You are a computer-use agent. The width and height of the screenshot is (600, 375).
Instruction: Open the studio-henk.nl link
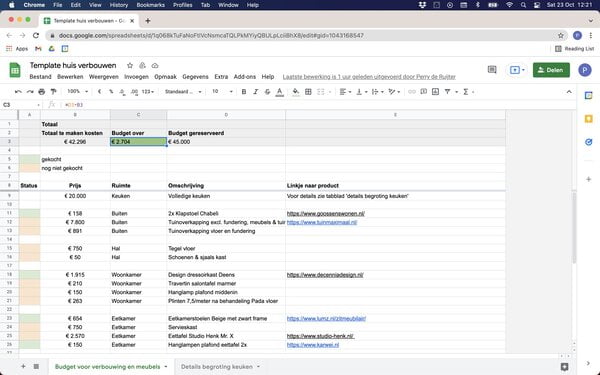click(320, 336)
